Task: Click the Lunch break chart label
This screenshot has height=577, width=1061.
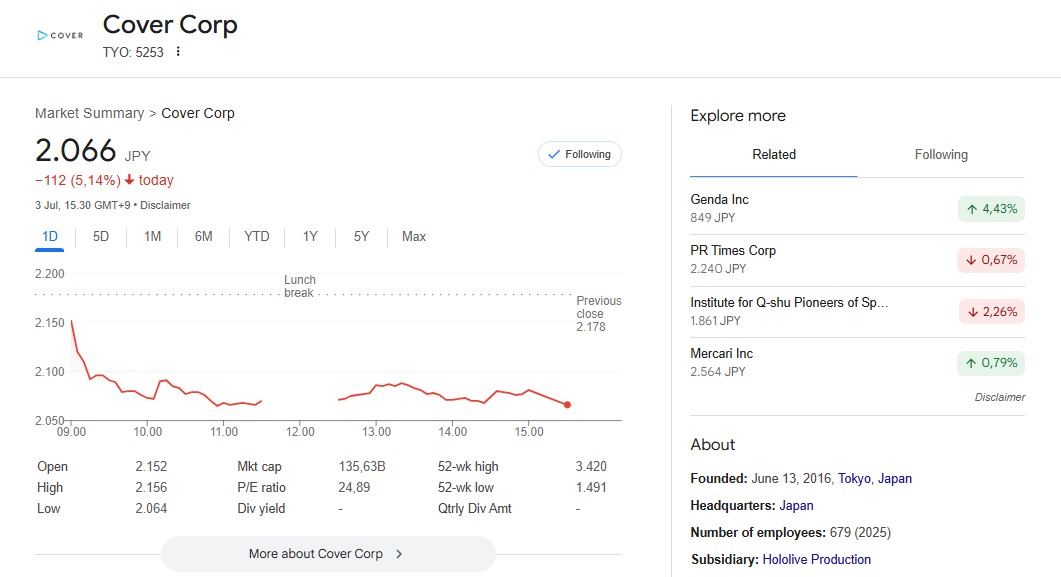Action: tap(300, 286)
